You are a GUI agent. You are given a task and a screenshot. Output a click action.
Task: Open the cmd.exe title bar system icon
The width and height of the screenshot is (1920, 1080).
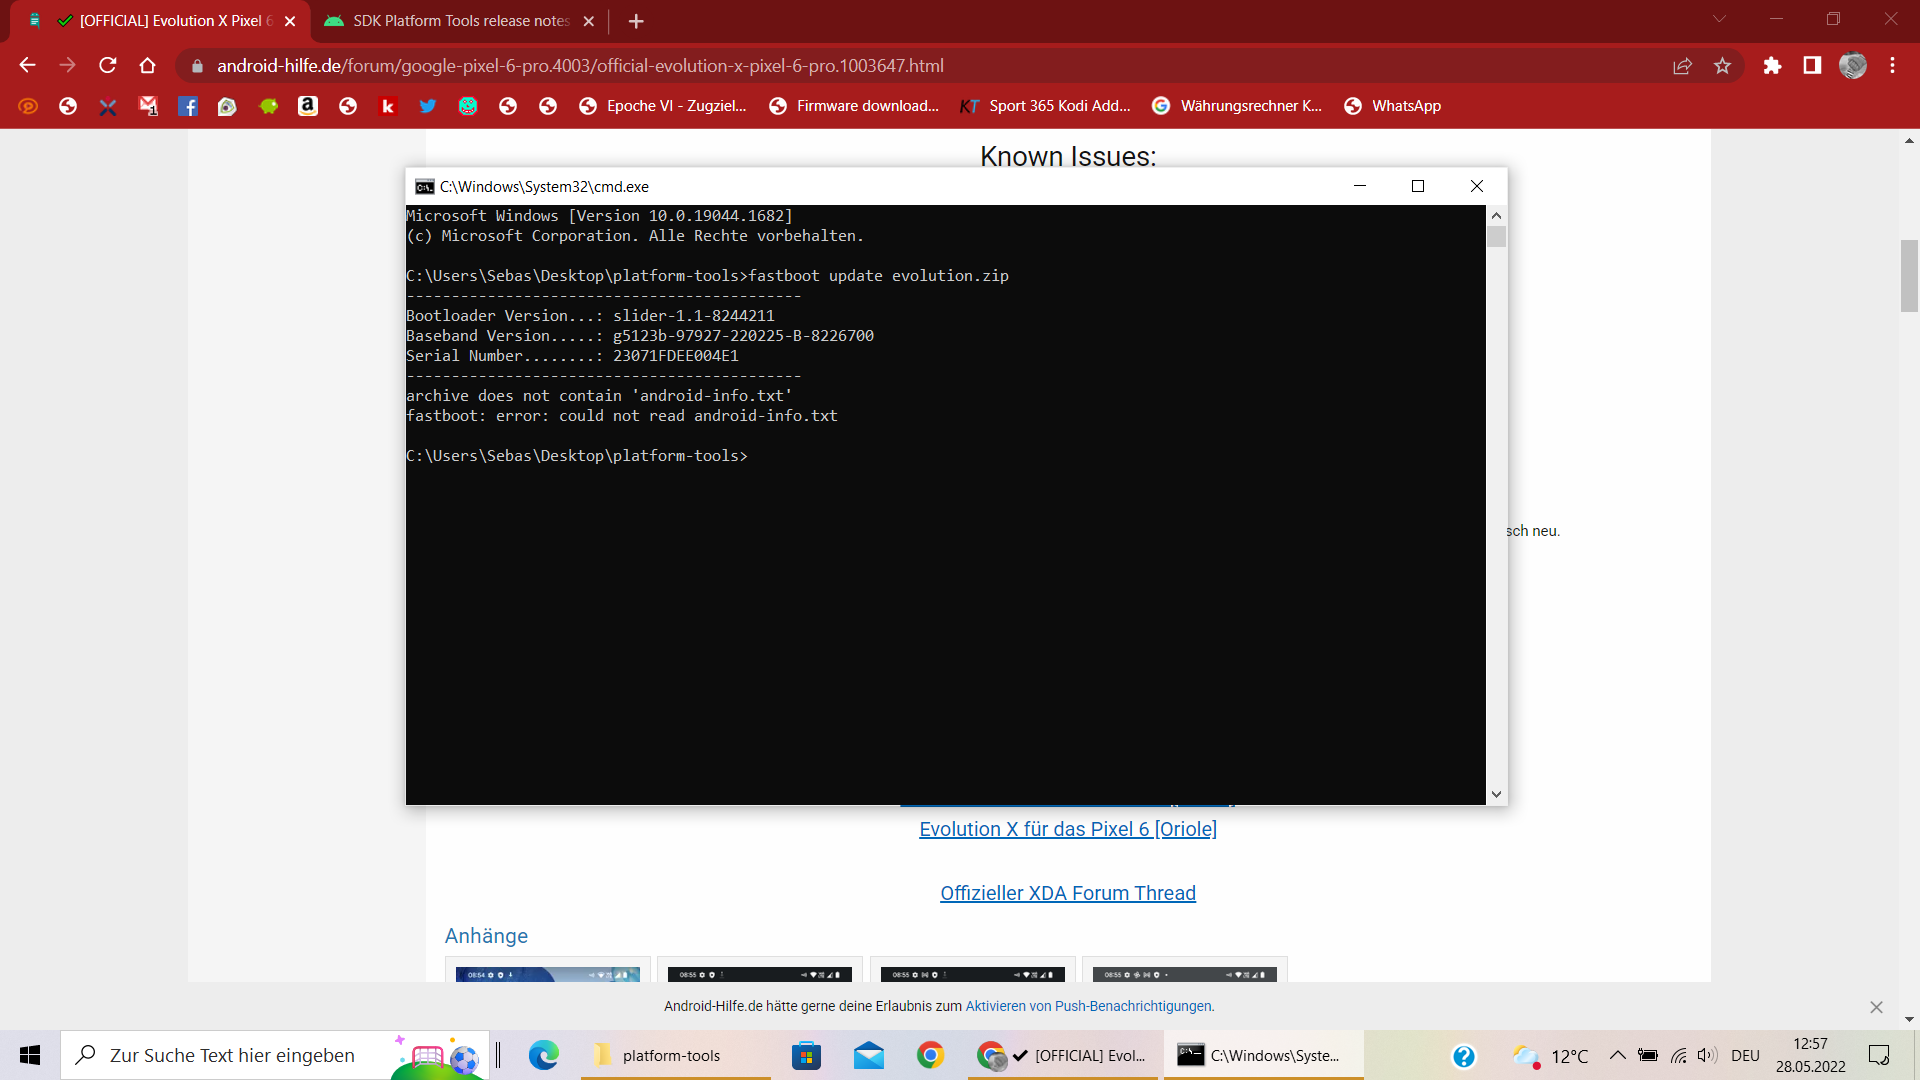(425, 187)
